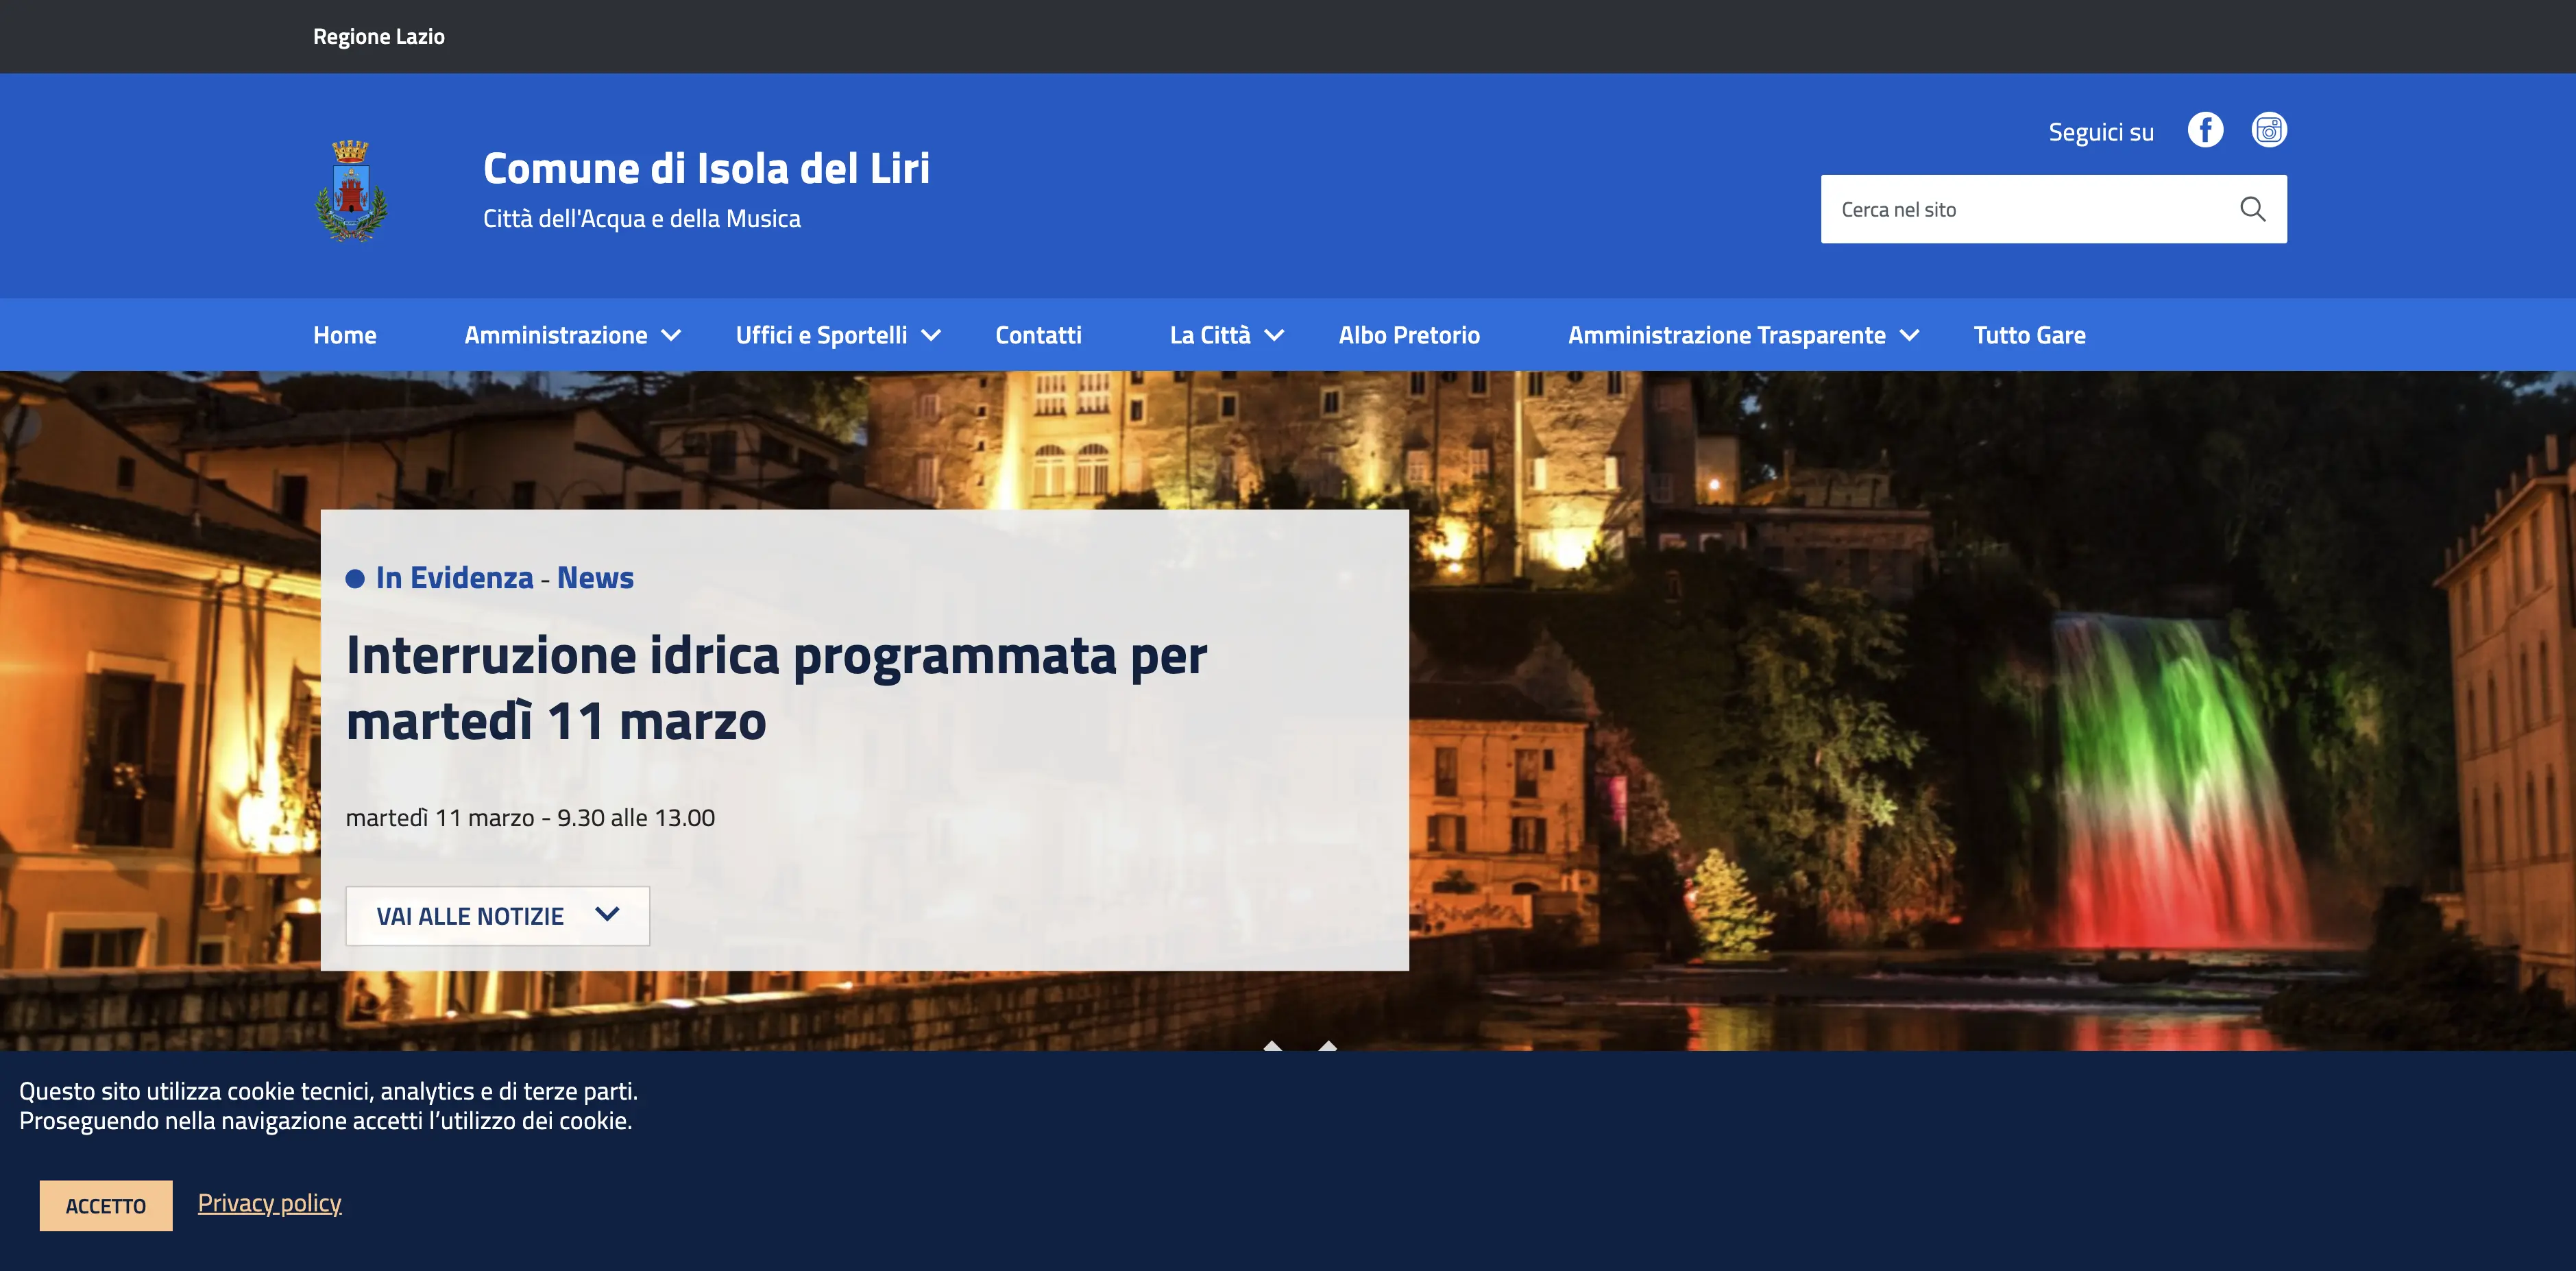This screenshot has height=1271, width=2576.
Task: Click the search magnifier icon
Action: point(2252,209)
